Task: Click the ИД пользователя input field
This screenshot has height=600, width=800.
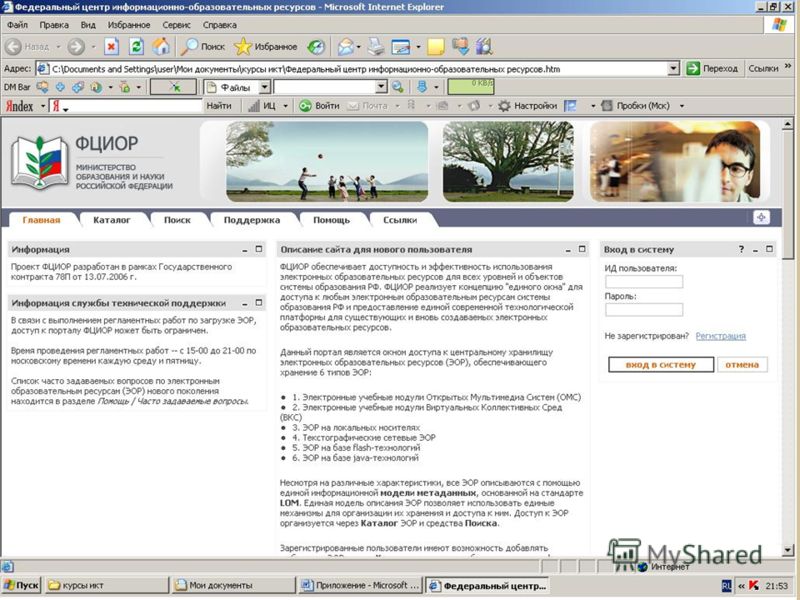Action: tap(644, 282)
